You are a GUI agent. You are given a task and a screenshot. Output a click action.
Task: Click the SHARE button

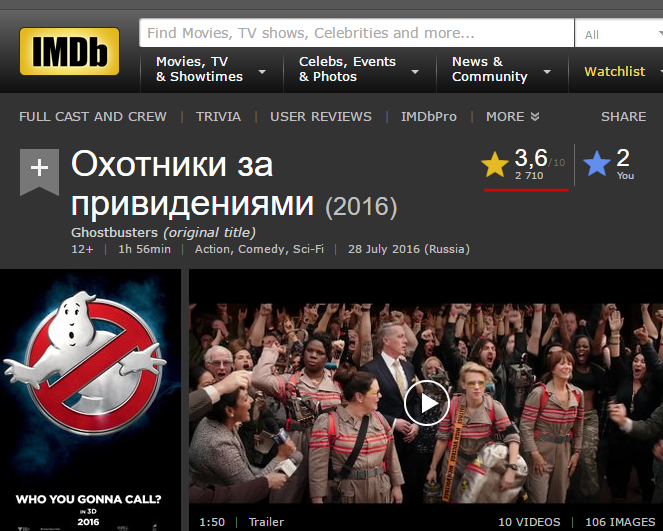coord(624,116)
